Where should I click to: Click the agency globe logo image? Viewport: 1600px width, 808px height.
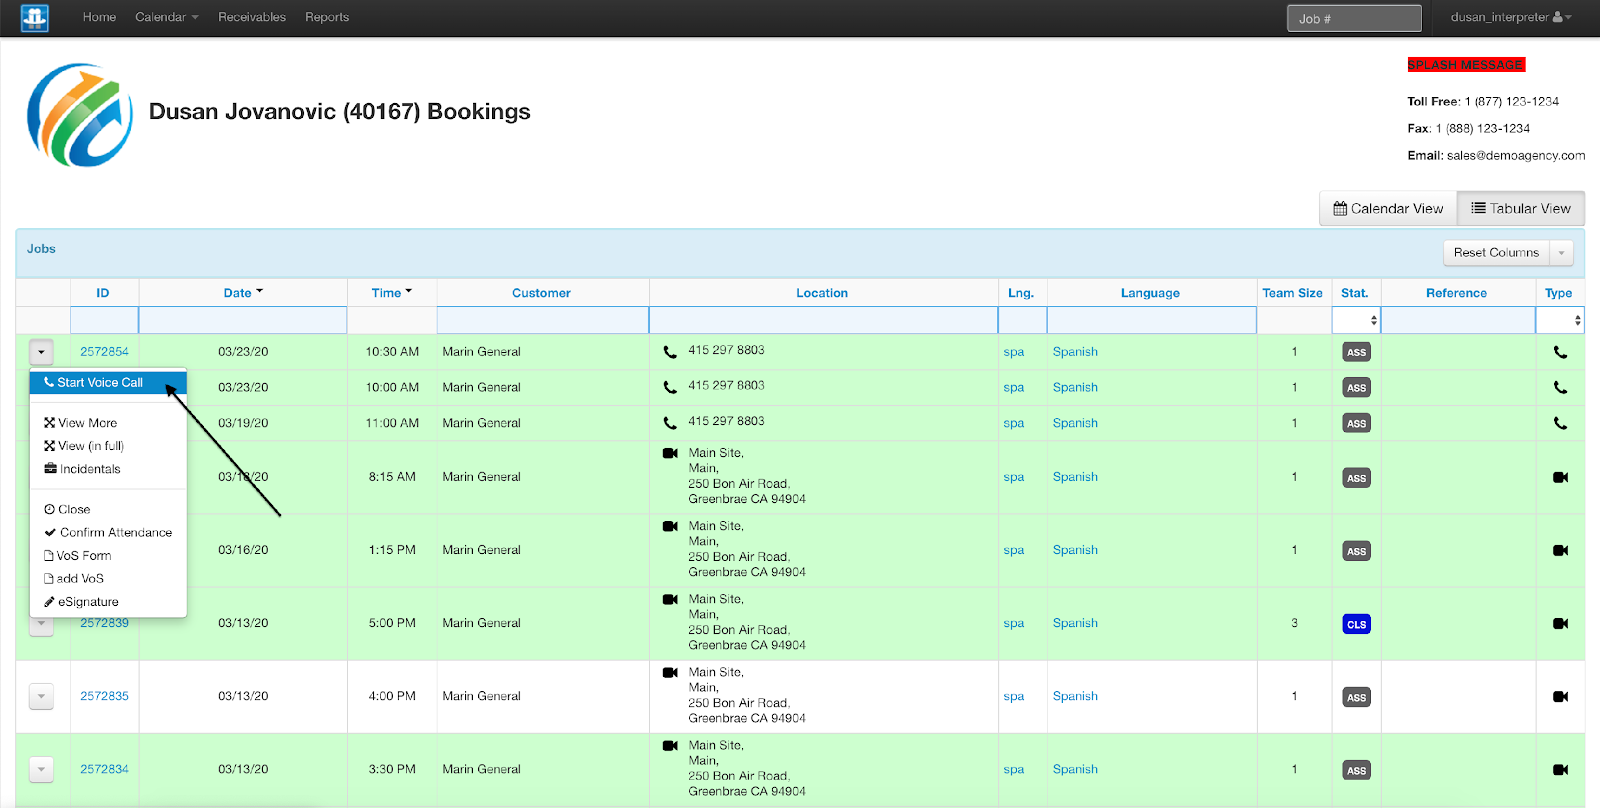coord(80,115)
